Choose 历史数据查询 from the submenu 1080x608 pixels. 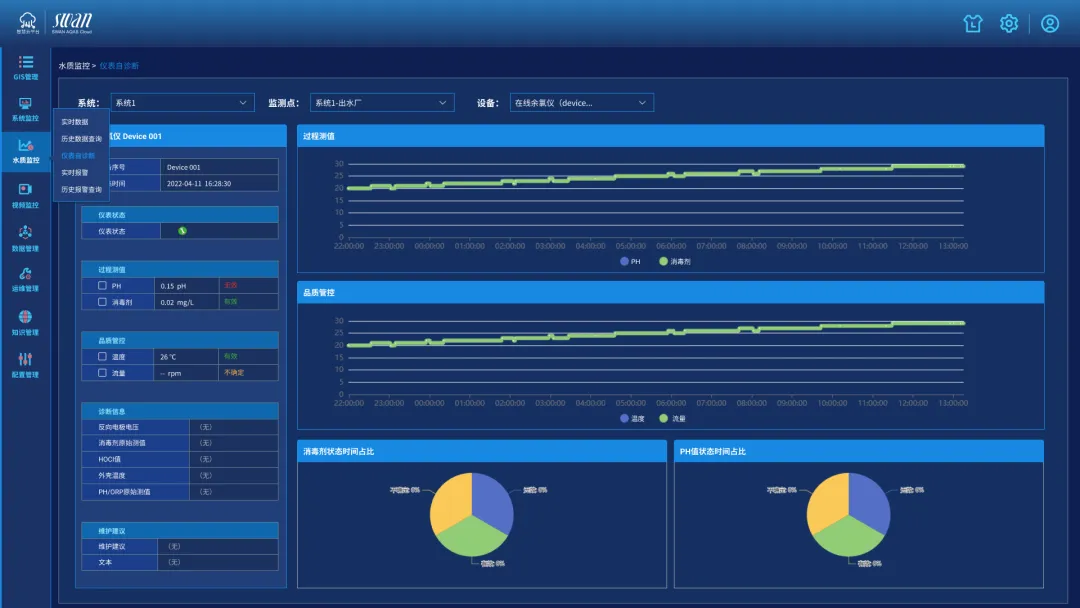81,139
